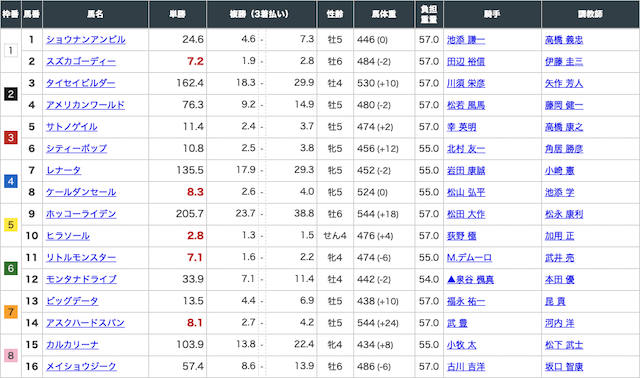The height and width of the screenshot is (378, 640).
Task: Open horse ショウナンアンビル link
Action: 86,40
